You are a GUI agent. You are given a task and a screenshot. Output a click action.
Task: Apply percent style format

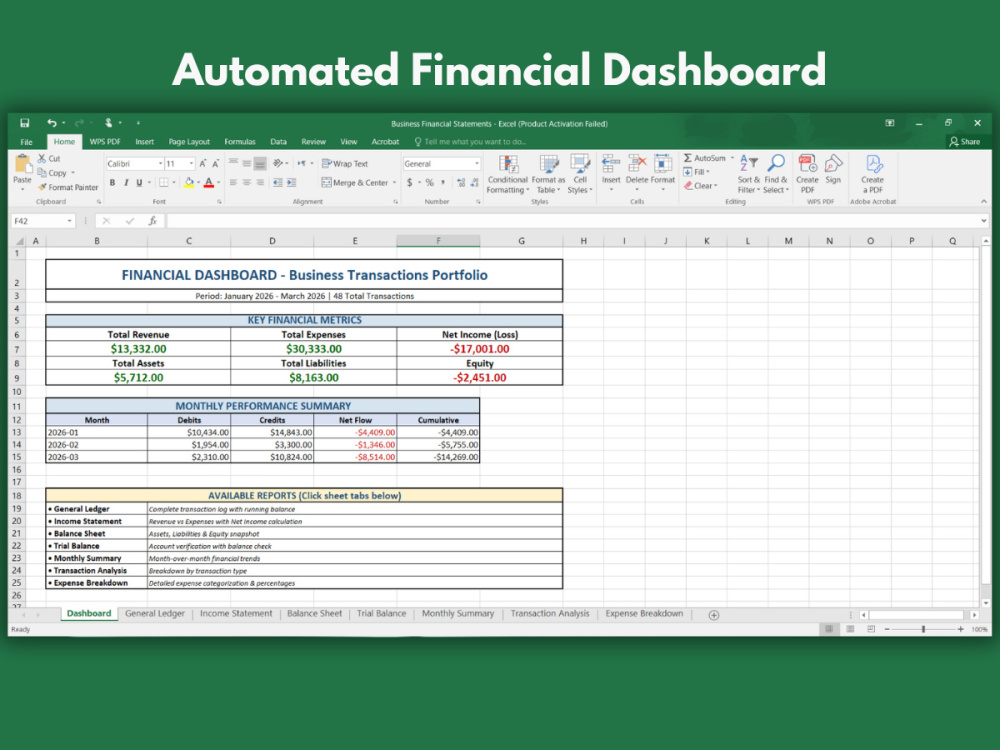coord(430,183)
